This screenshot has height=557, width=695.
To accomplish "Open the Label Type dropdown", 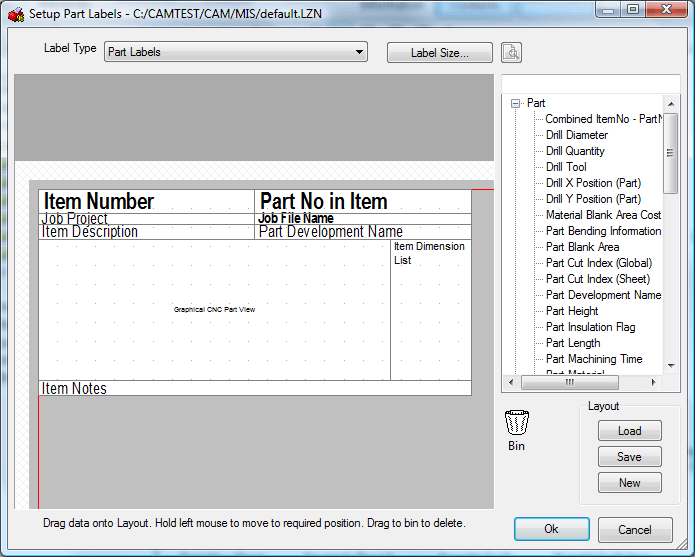I will (x=236, y=52).
